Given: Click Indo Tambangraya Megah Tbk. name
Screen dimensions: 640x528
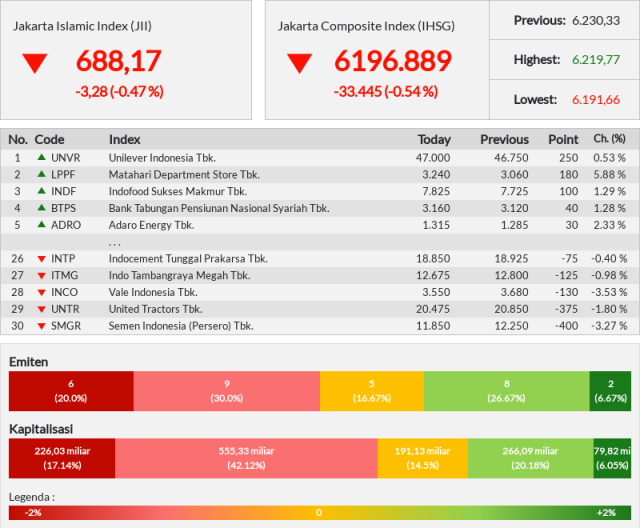Looking at the screenshot, I should pos(180,275).
